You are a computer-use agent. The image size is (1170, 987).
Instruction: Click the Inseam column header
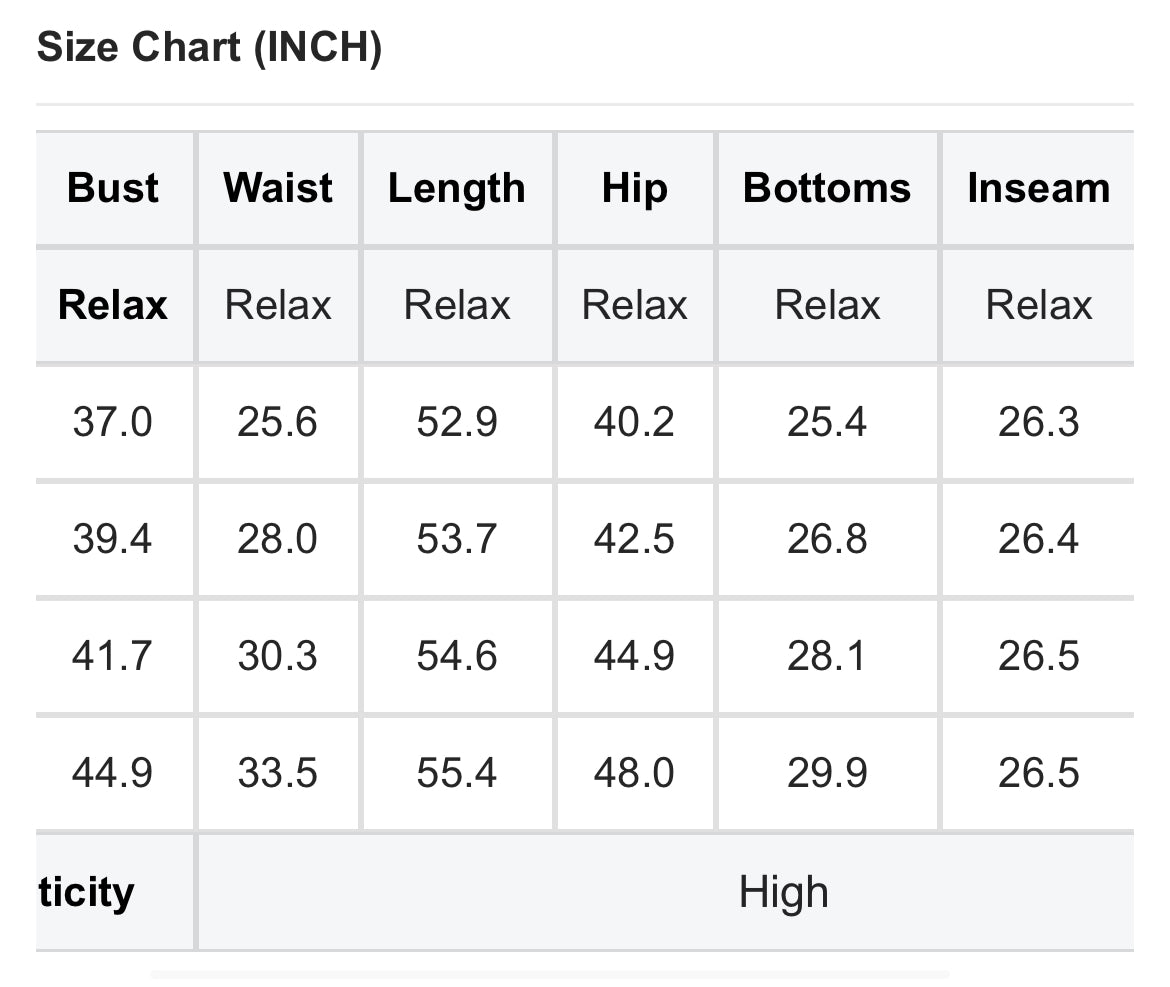click(1038, 188)
